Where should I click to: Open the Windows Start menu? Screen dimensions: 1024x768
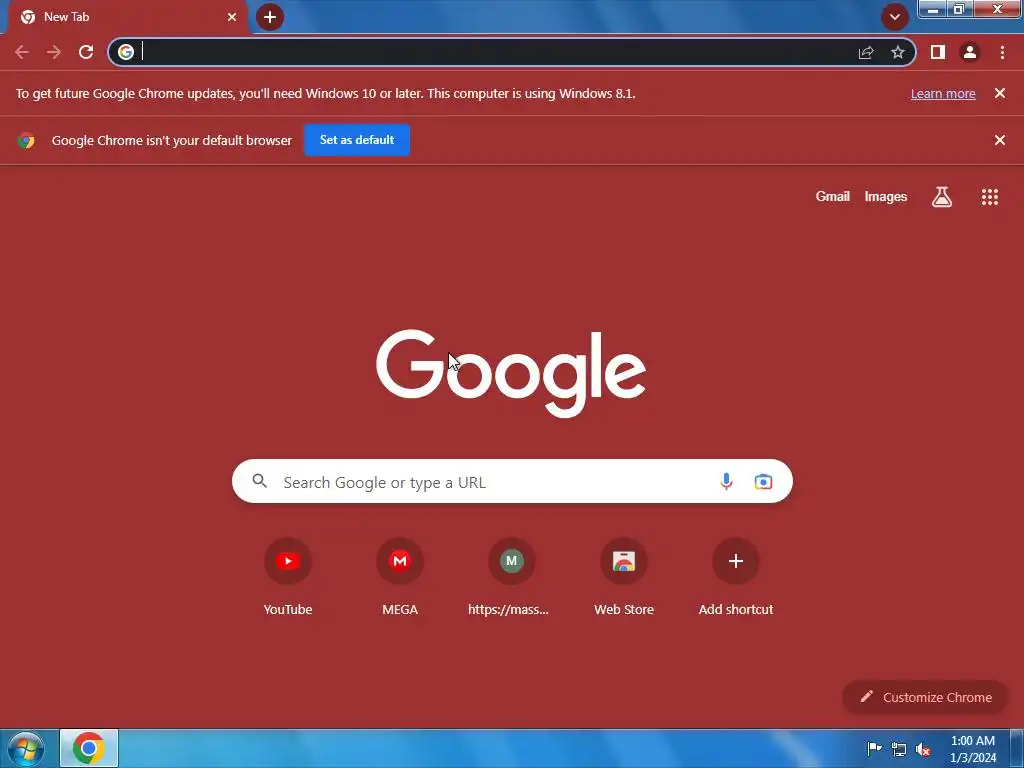[x=26, y=748]
